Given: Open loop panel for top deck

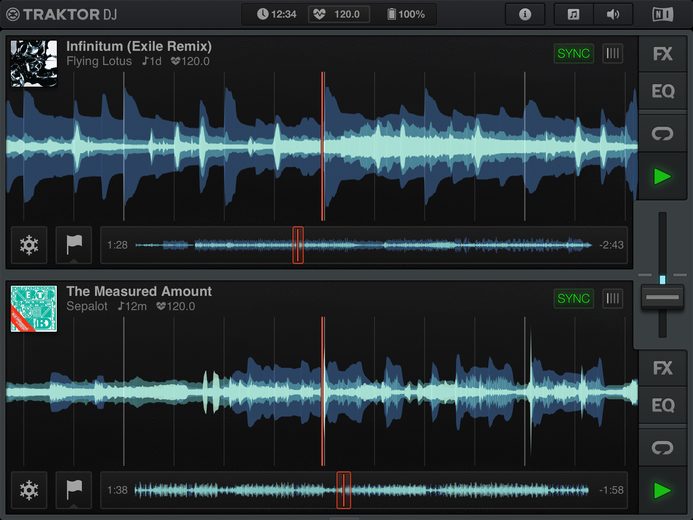Looking at the screenshot, I should coord(663,133).
